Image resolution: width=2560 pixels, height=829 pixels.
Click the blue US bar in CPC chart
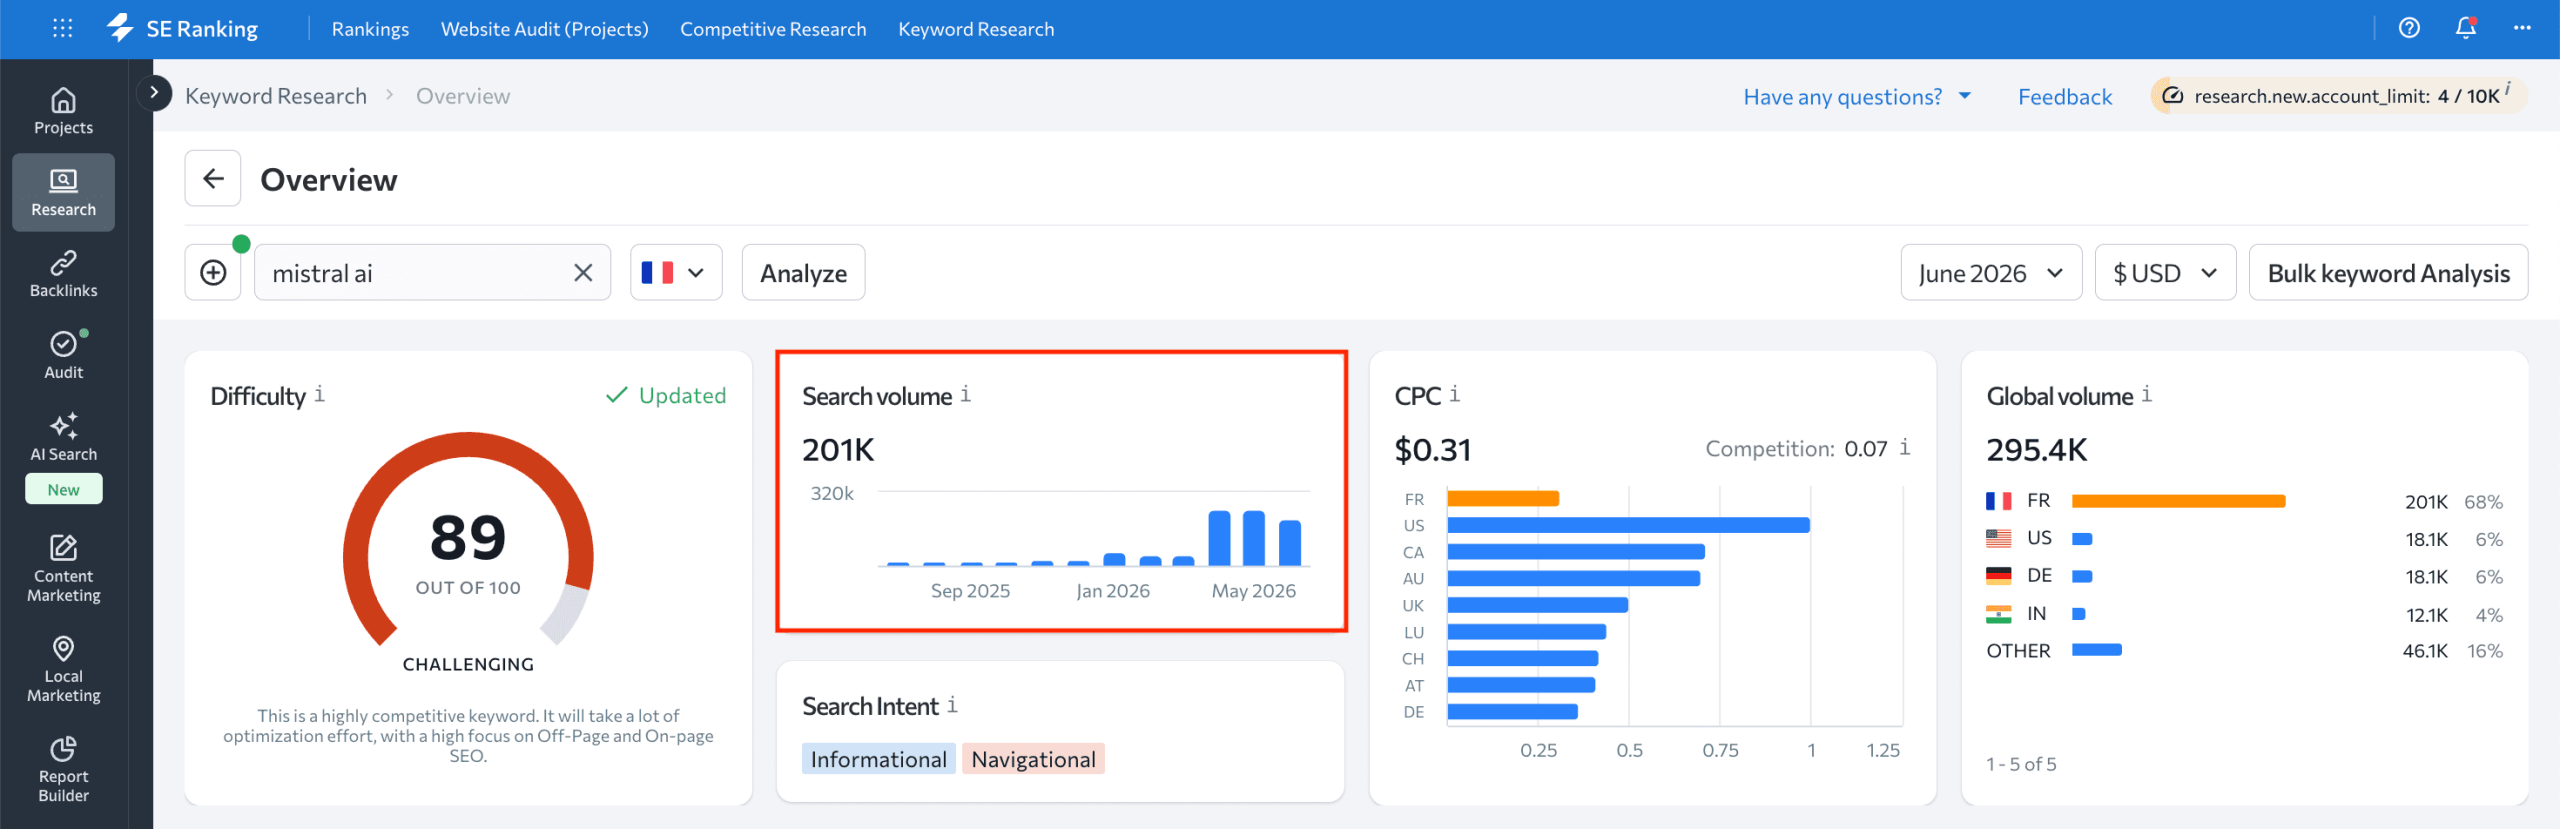pyautogui.click(x=1628, y=525)
